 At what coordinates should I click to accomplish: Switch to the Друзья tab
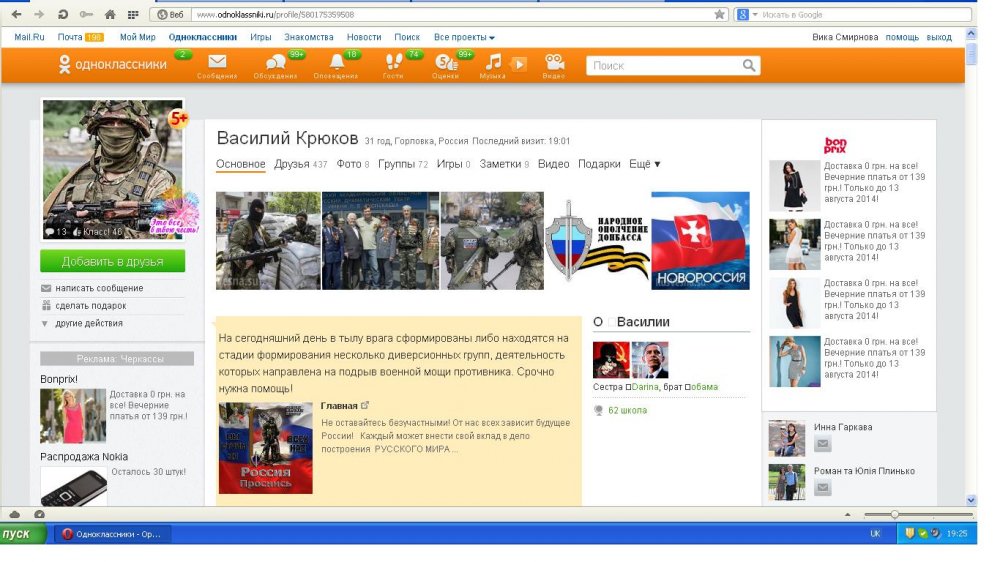pyautogui.click(x=291, y=164)
